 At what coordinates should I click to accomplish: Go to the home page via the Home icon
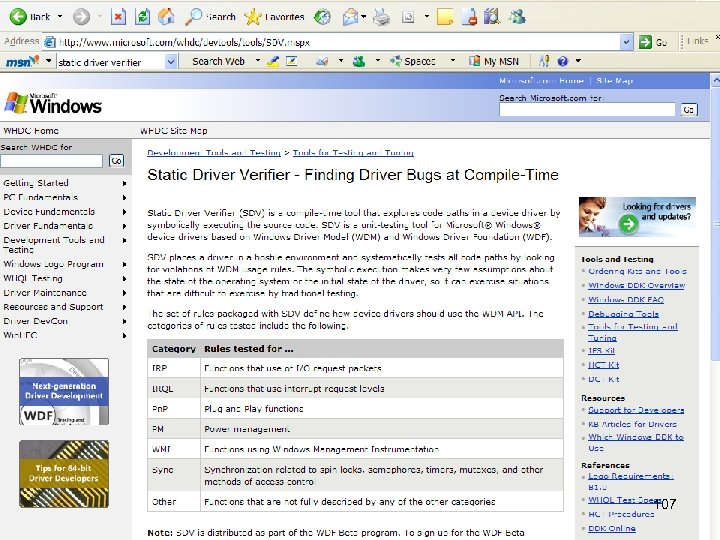166,17
